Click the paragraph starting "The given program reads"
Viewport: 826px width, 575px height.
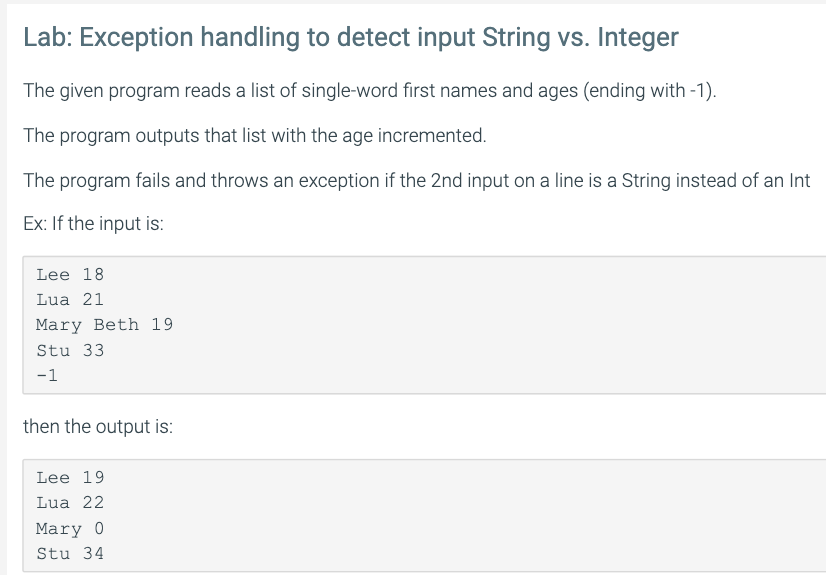tap(370, 91)
